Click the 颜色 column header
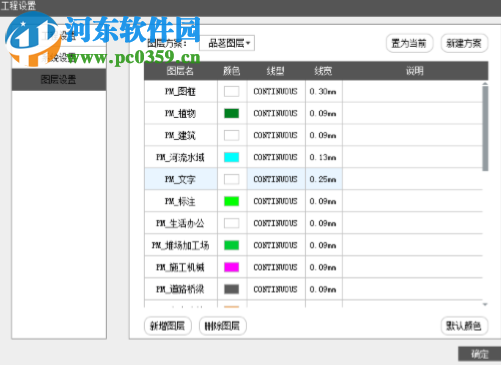501x365 pixels. (232, 71)
